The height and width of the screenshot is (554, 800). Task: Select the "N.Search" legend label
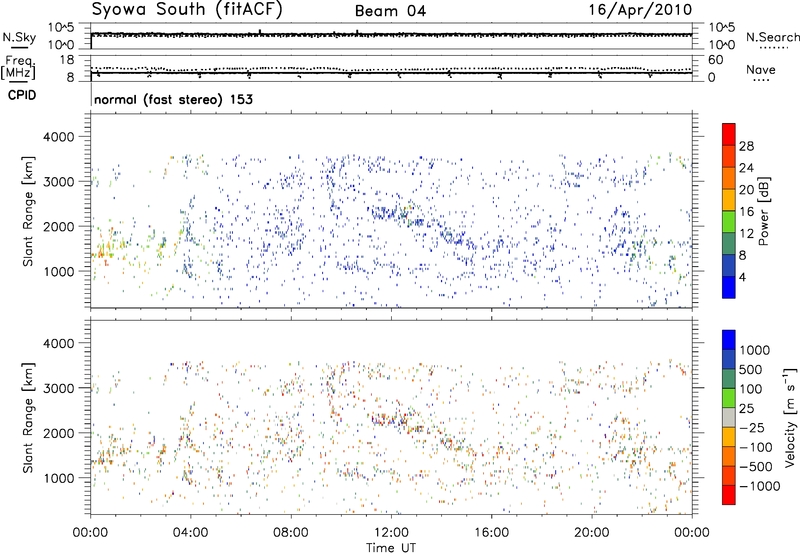tap(772, 37)
